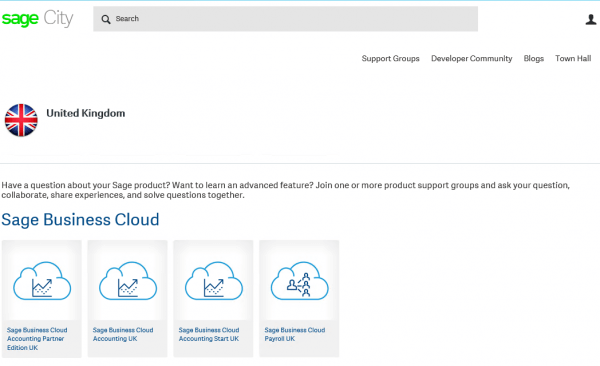Open the Town Hall menu item
Screen dimensions: 600x366
coord(573,59)
